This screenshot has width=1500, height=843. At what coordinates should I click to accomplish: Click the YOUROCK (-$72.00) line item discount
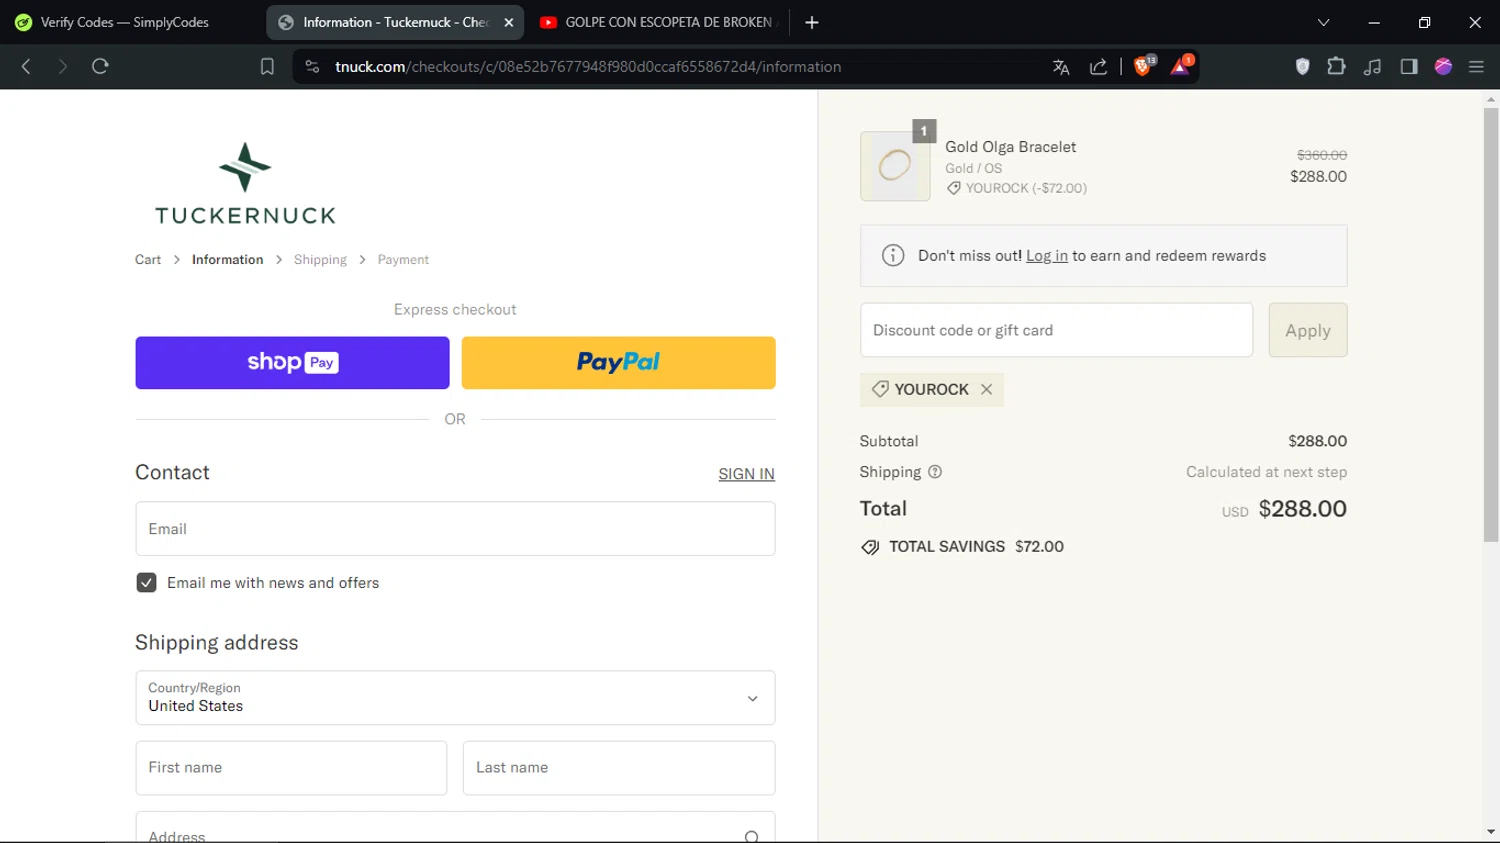[1017, 188]
